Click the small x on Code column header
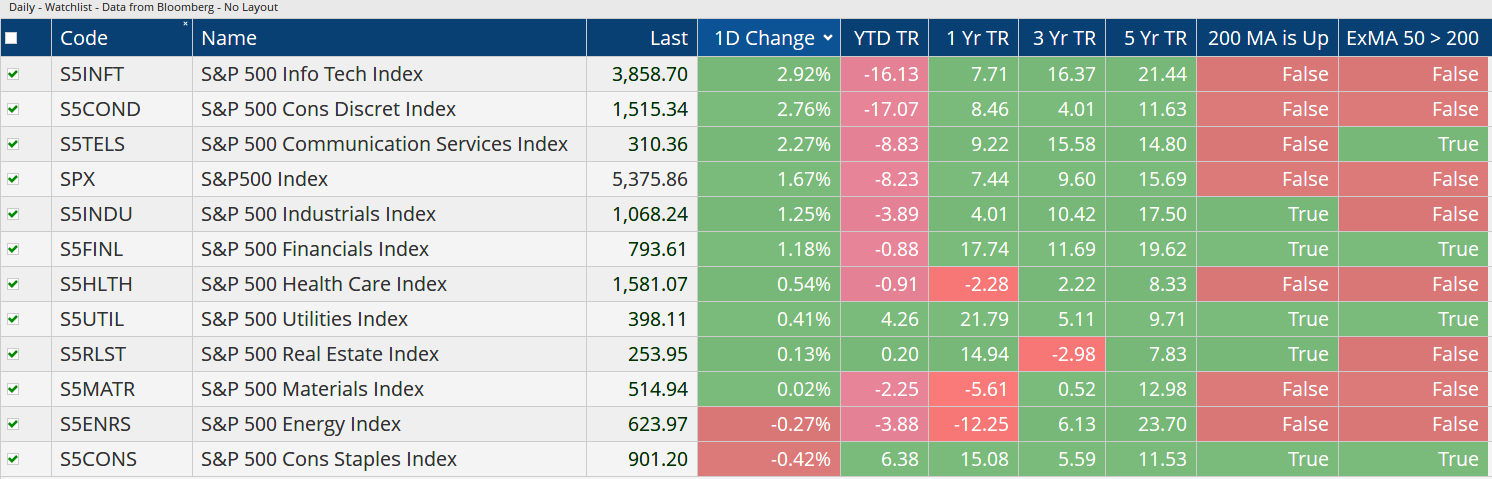This screenshot has height=479, width=1492. tap(185, 24)
